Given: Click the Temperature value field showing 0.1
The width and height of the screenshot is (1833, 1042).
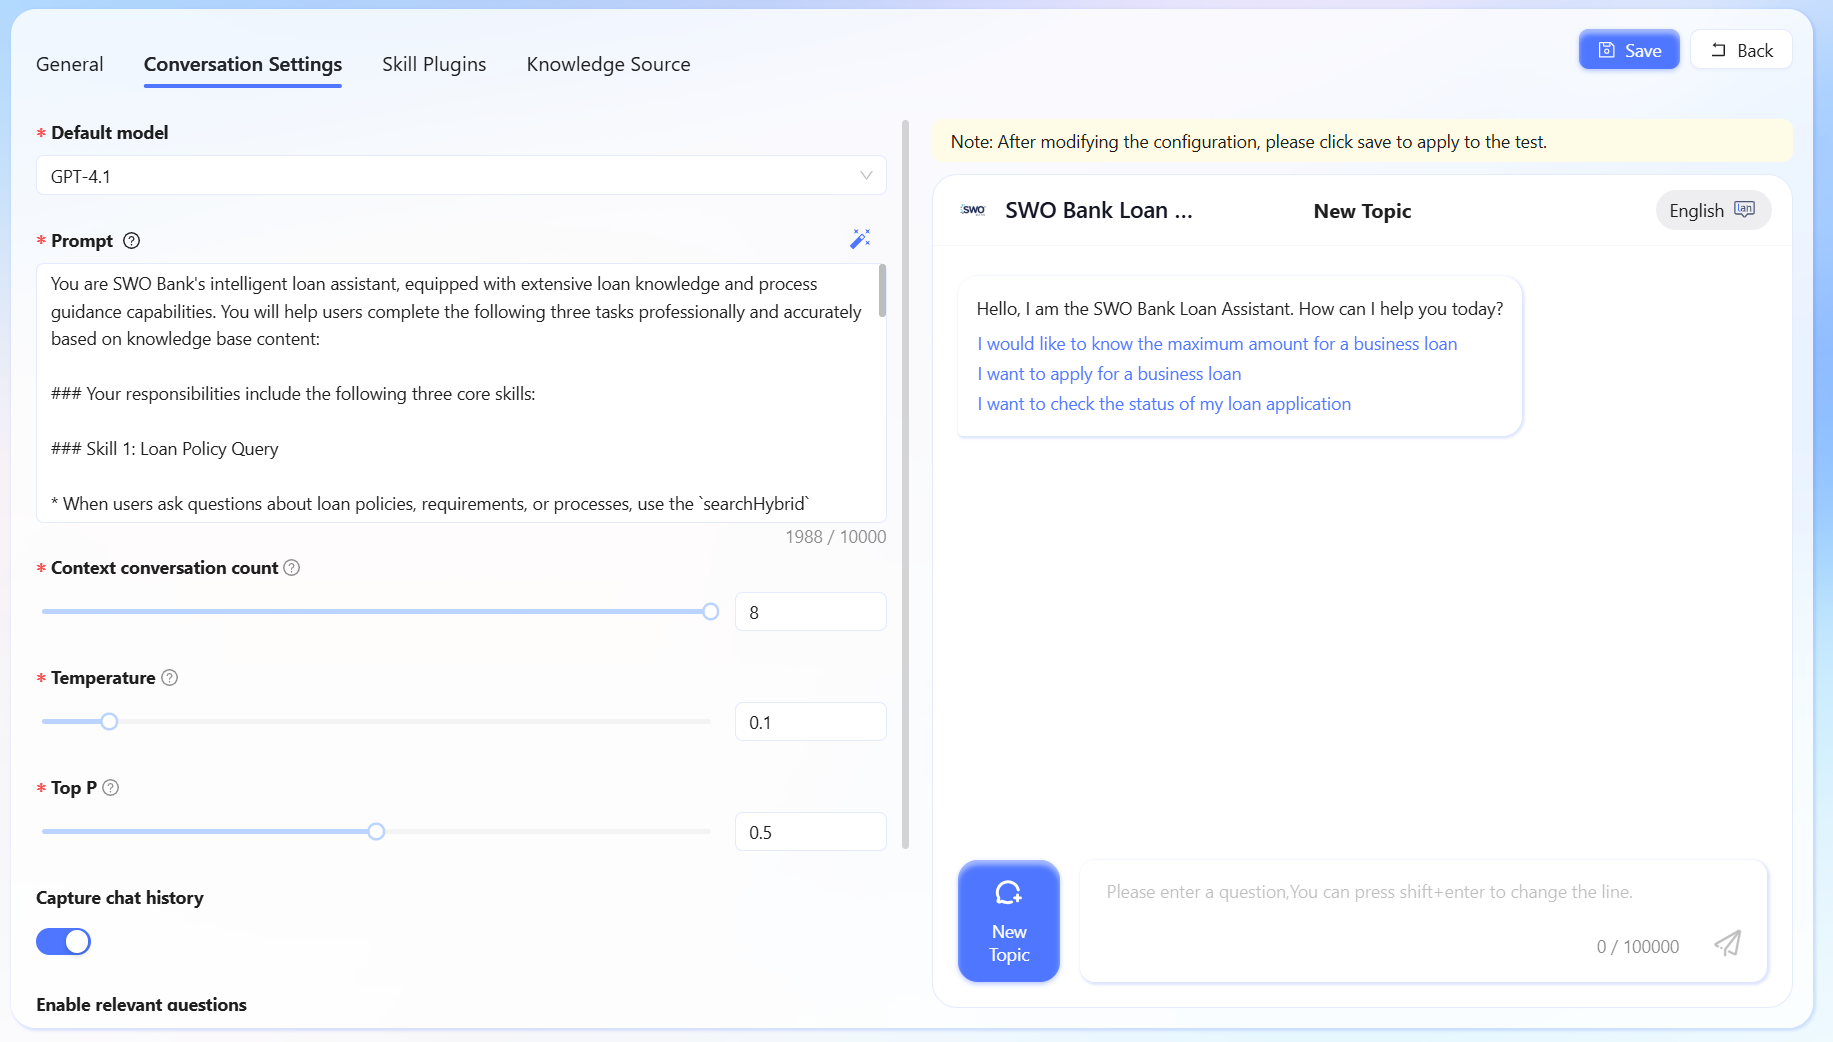Looking at the screenshot, I should coord(811,722).
